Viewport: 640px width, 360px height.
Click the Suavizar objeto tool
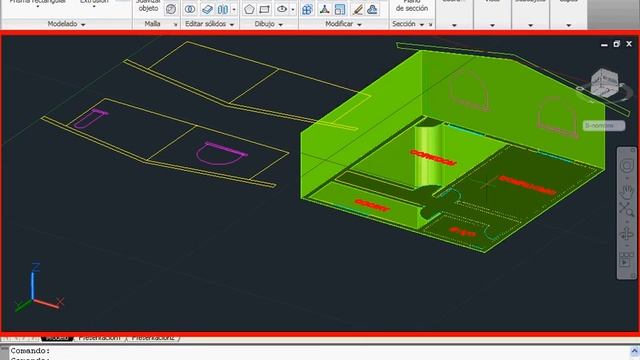pos(148,6)
